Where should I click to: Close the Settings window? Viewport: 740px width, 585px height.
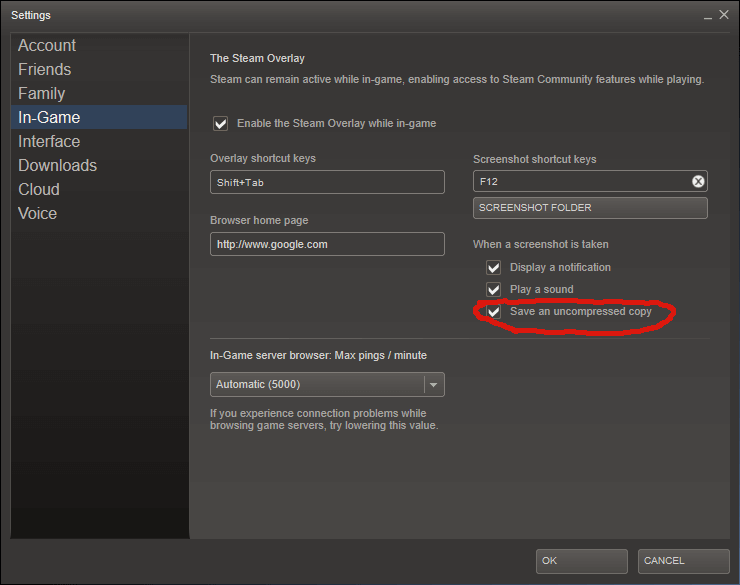724,15
